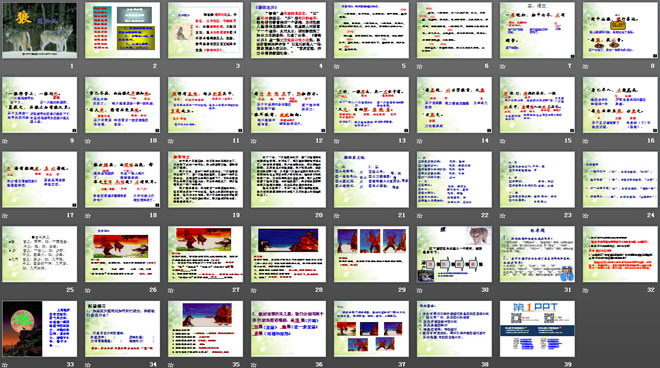This screenshot has height=368, width=660.
Task: Select slide 6 thumbnail
Action: point(454,30)
